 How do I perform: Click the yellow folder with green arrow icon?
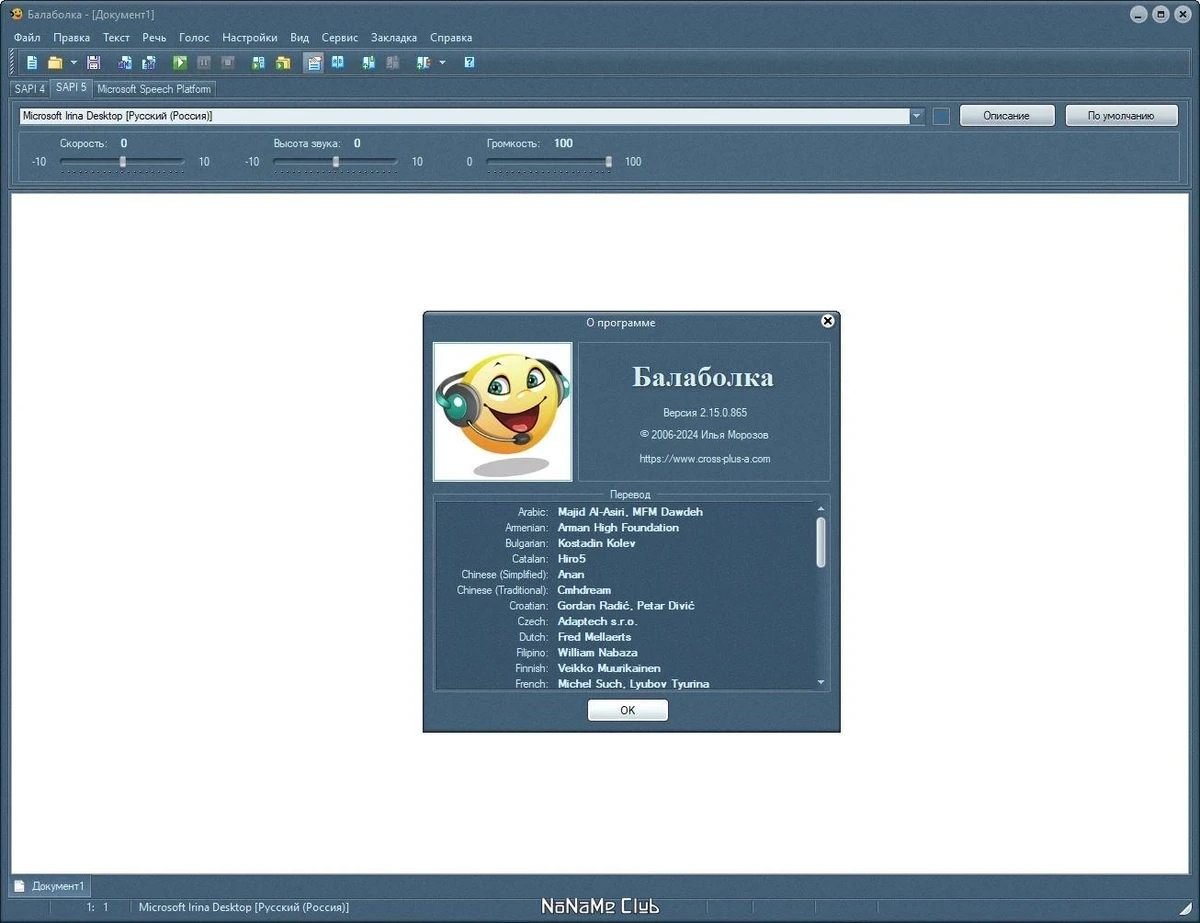tap(283, 62)
